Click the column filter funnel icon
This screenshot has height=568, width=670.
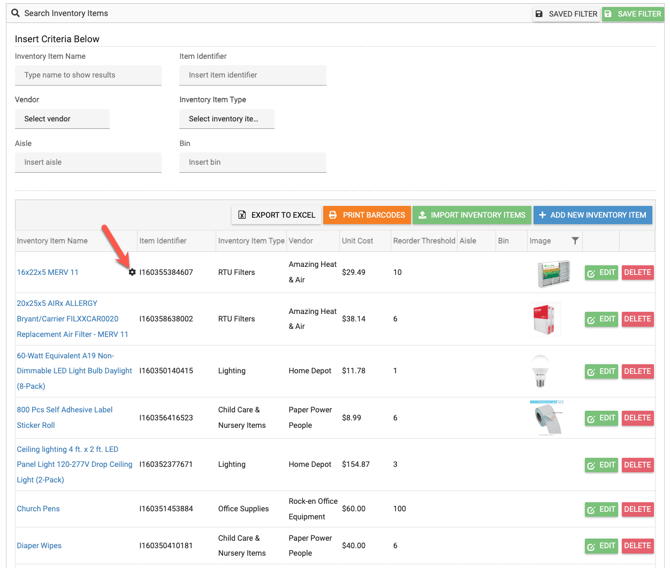[x=575, y=241]
